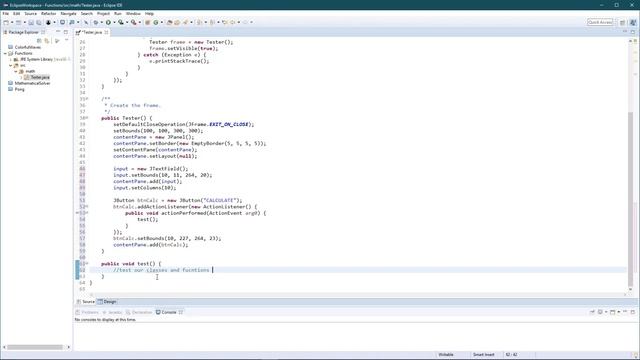640x360 pixels.
Task: Collapse the Functions project node
Action: [x=5, y=53]
